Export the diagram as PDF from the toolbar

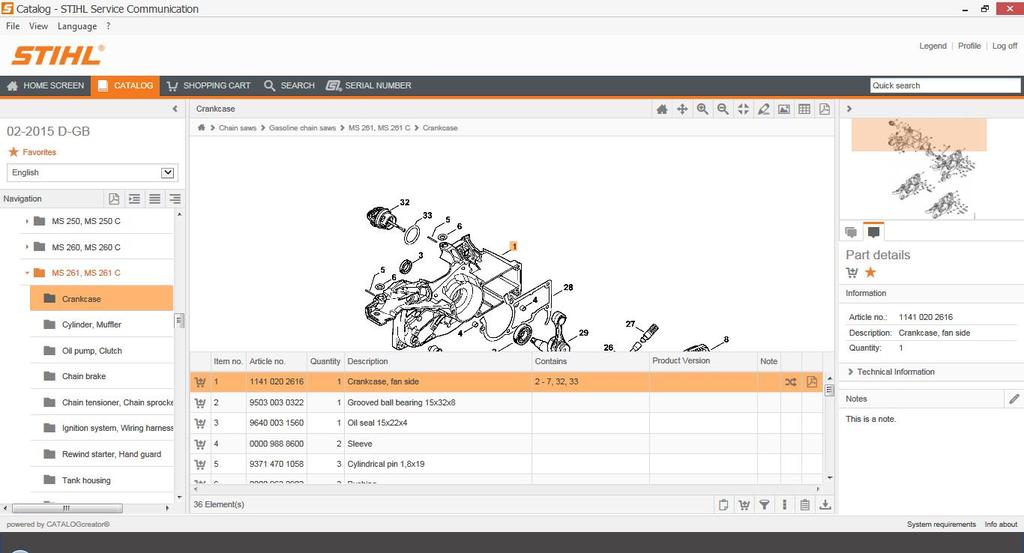pos(825,109)
